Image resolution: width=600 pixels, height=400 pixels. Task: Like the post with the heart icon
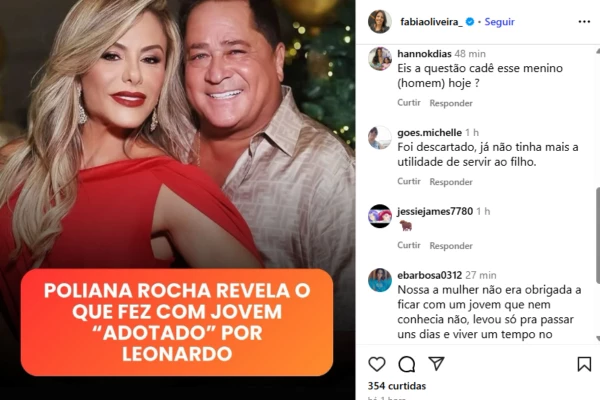(377, 364)
